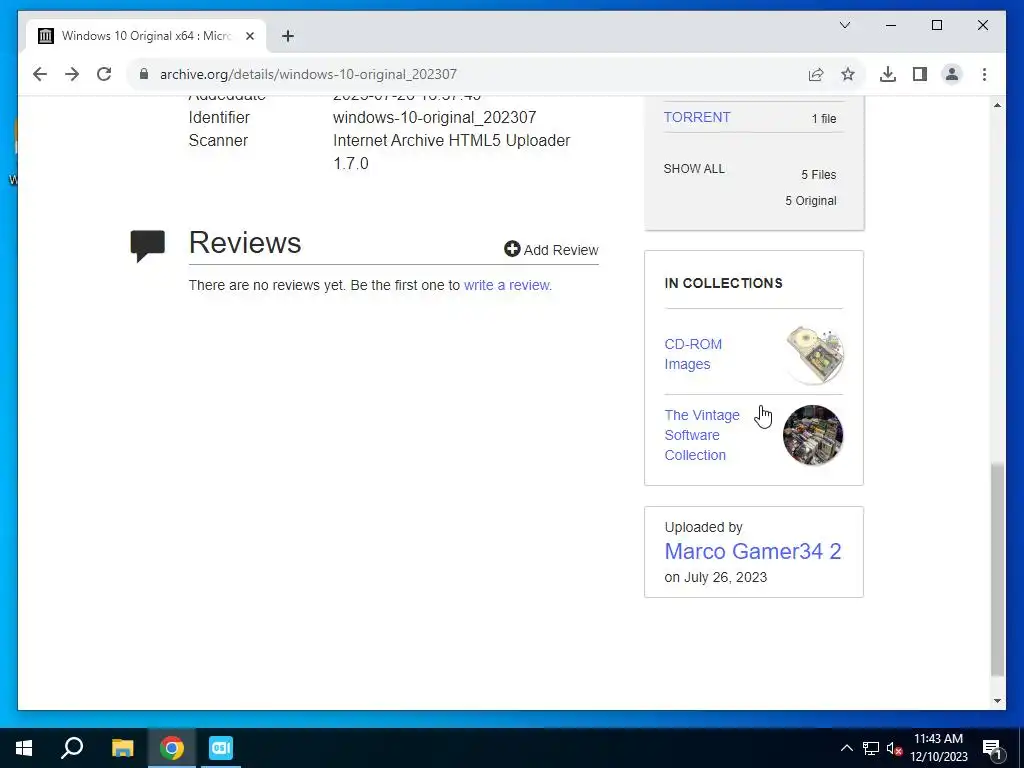
Task: Click the browser forward arrow
Action: tap(72, 74)
